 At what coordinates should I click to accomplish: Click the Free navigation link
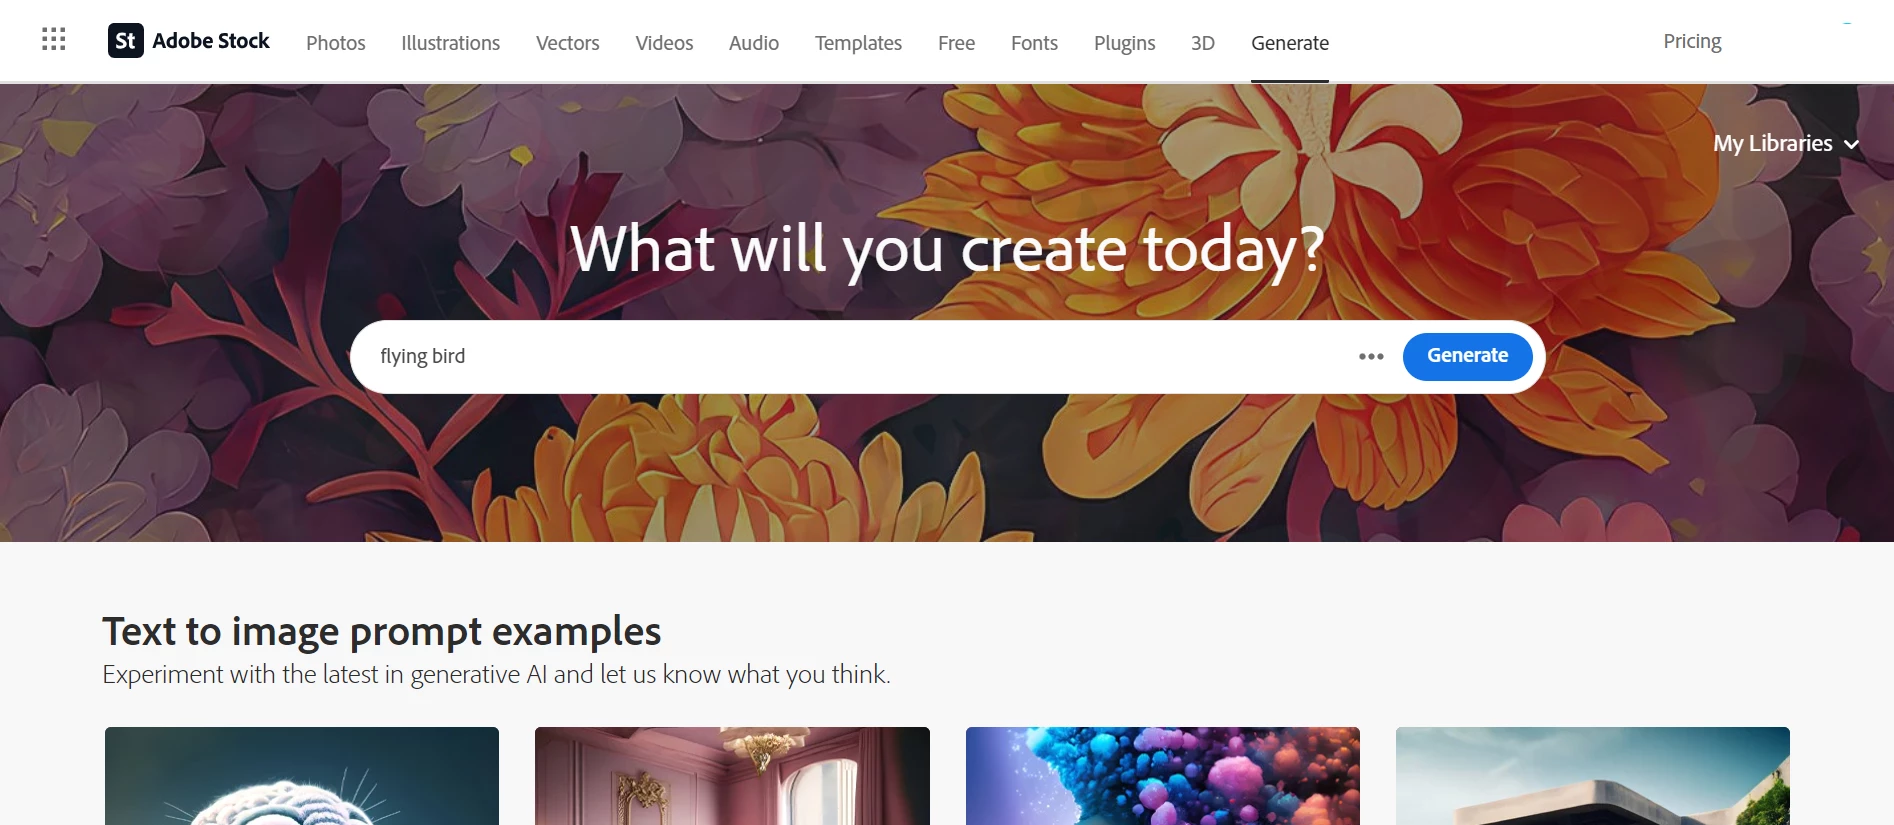click(956, 43)
